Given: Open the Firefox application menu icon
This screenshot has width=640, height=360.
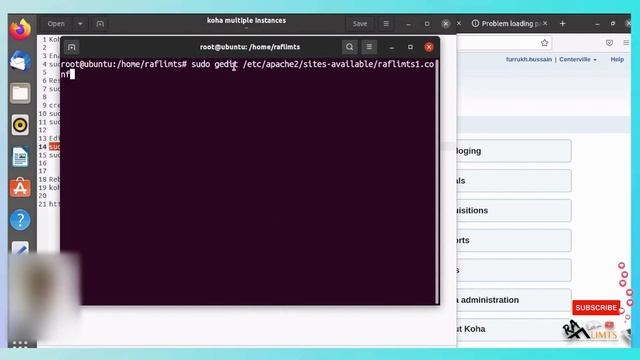Looking at the screenshot, I should [626, 43].
